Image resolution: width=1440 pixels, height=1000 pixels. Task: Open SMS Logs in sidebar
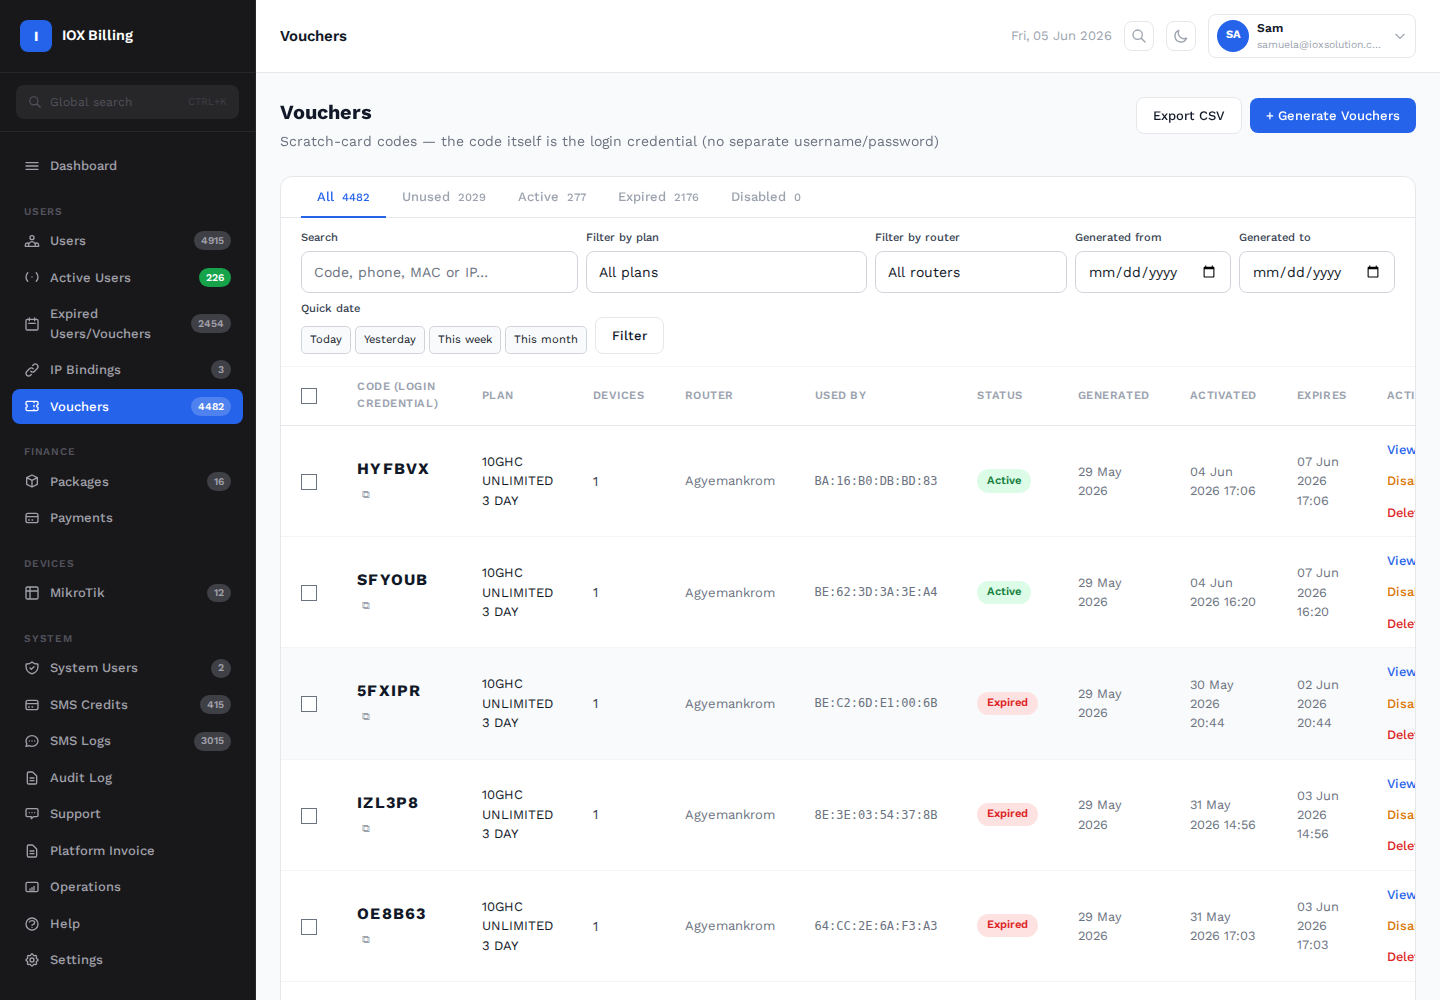(x=127, y=741)
